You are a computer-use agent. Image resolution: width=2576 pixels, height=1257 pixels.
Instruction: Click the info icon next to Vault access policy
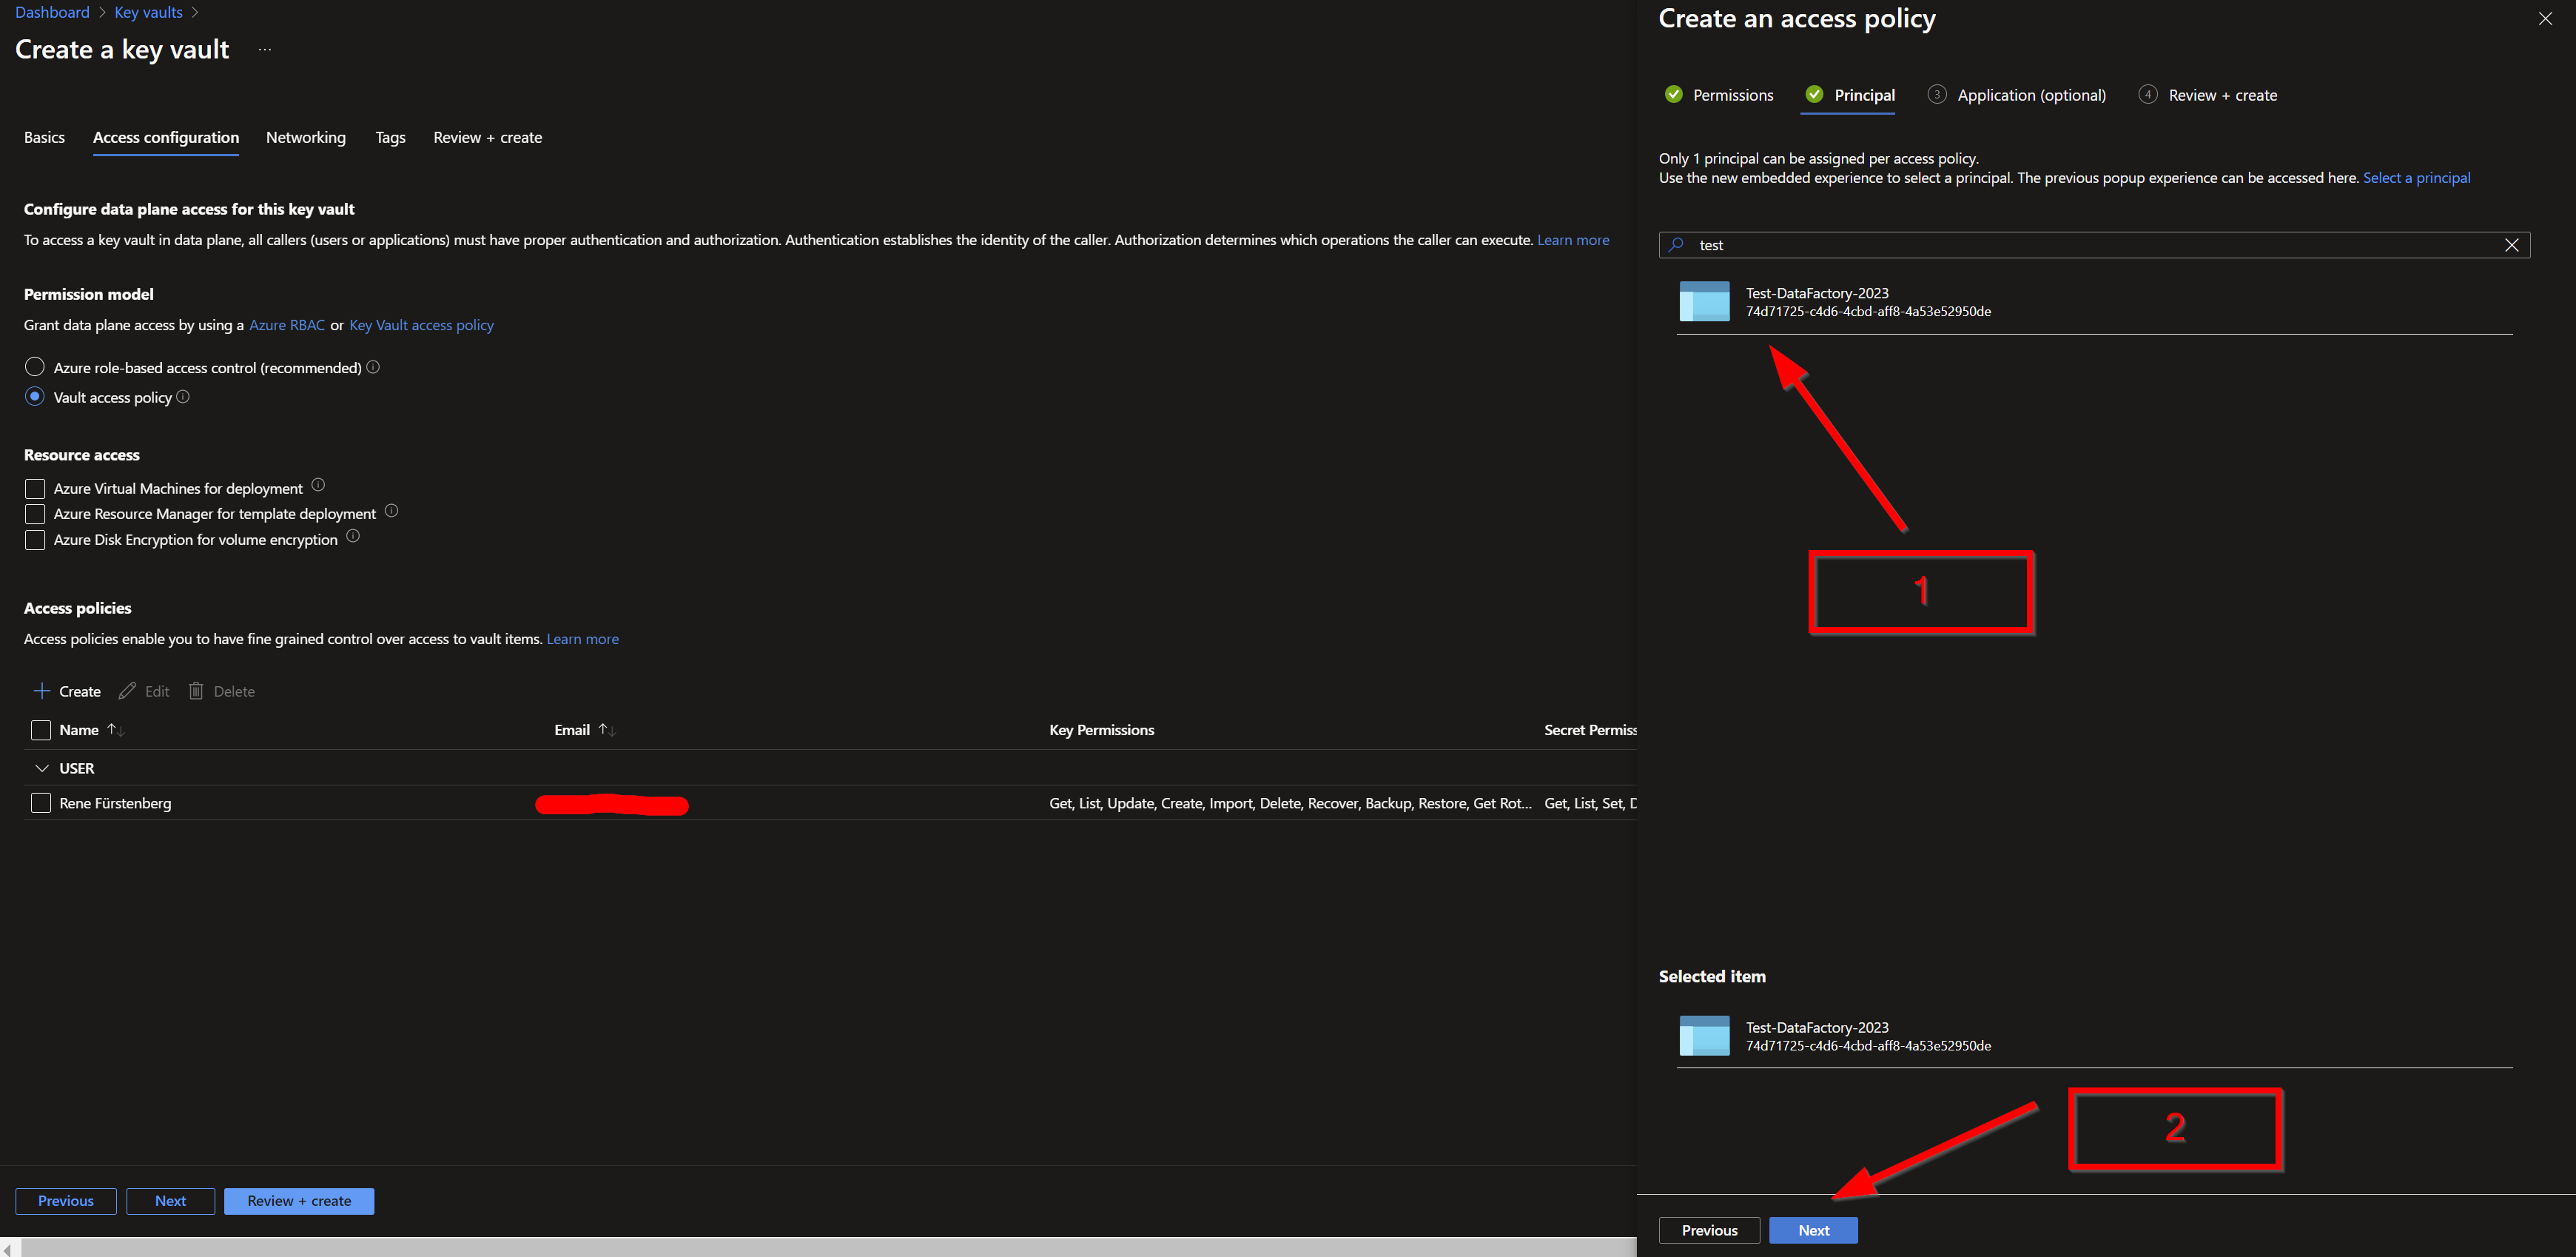click(183, 396)
